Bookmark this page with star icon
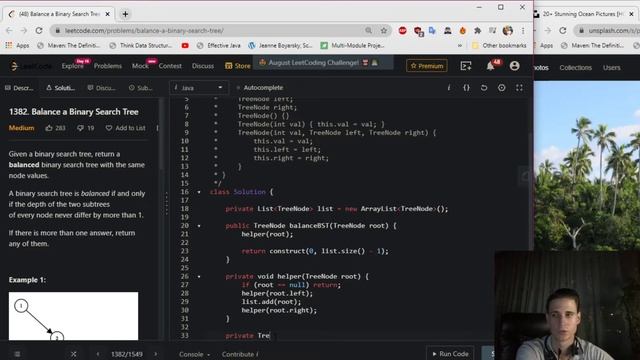640x360 pixels. [x=384, y=31]
